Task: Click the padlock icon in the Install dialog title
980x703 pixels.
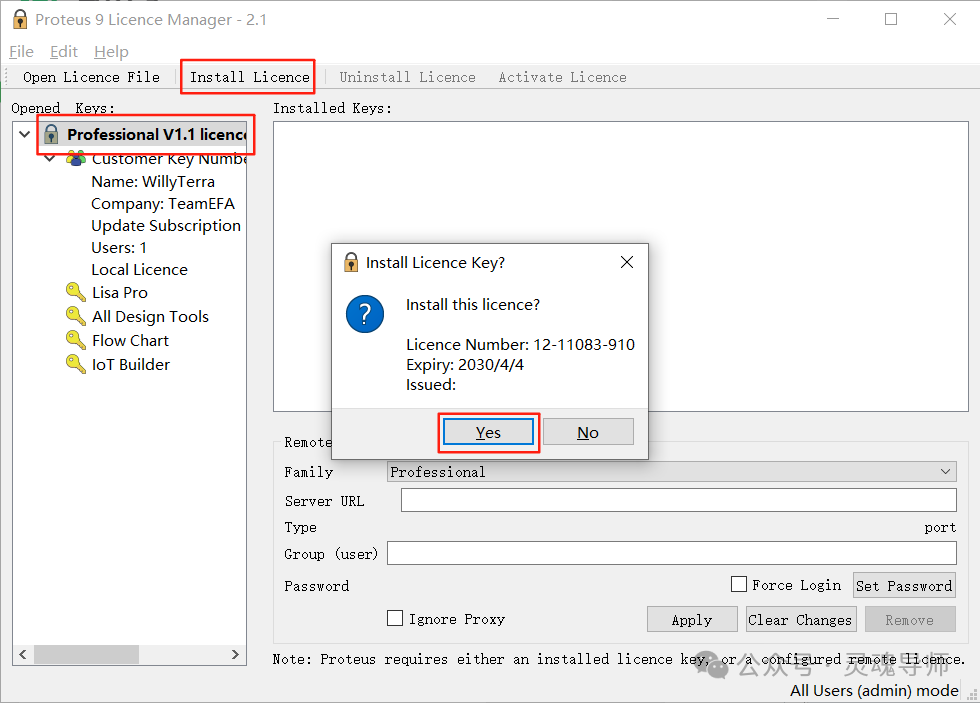Action: tap(351, 262)
